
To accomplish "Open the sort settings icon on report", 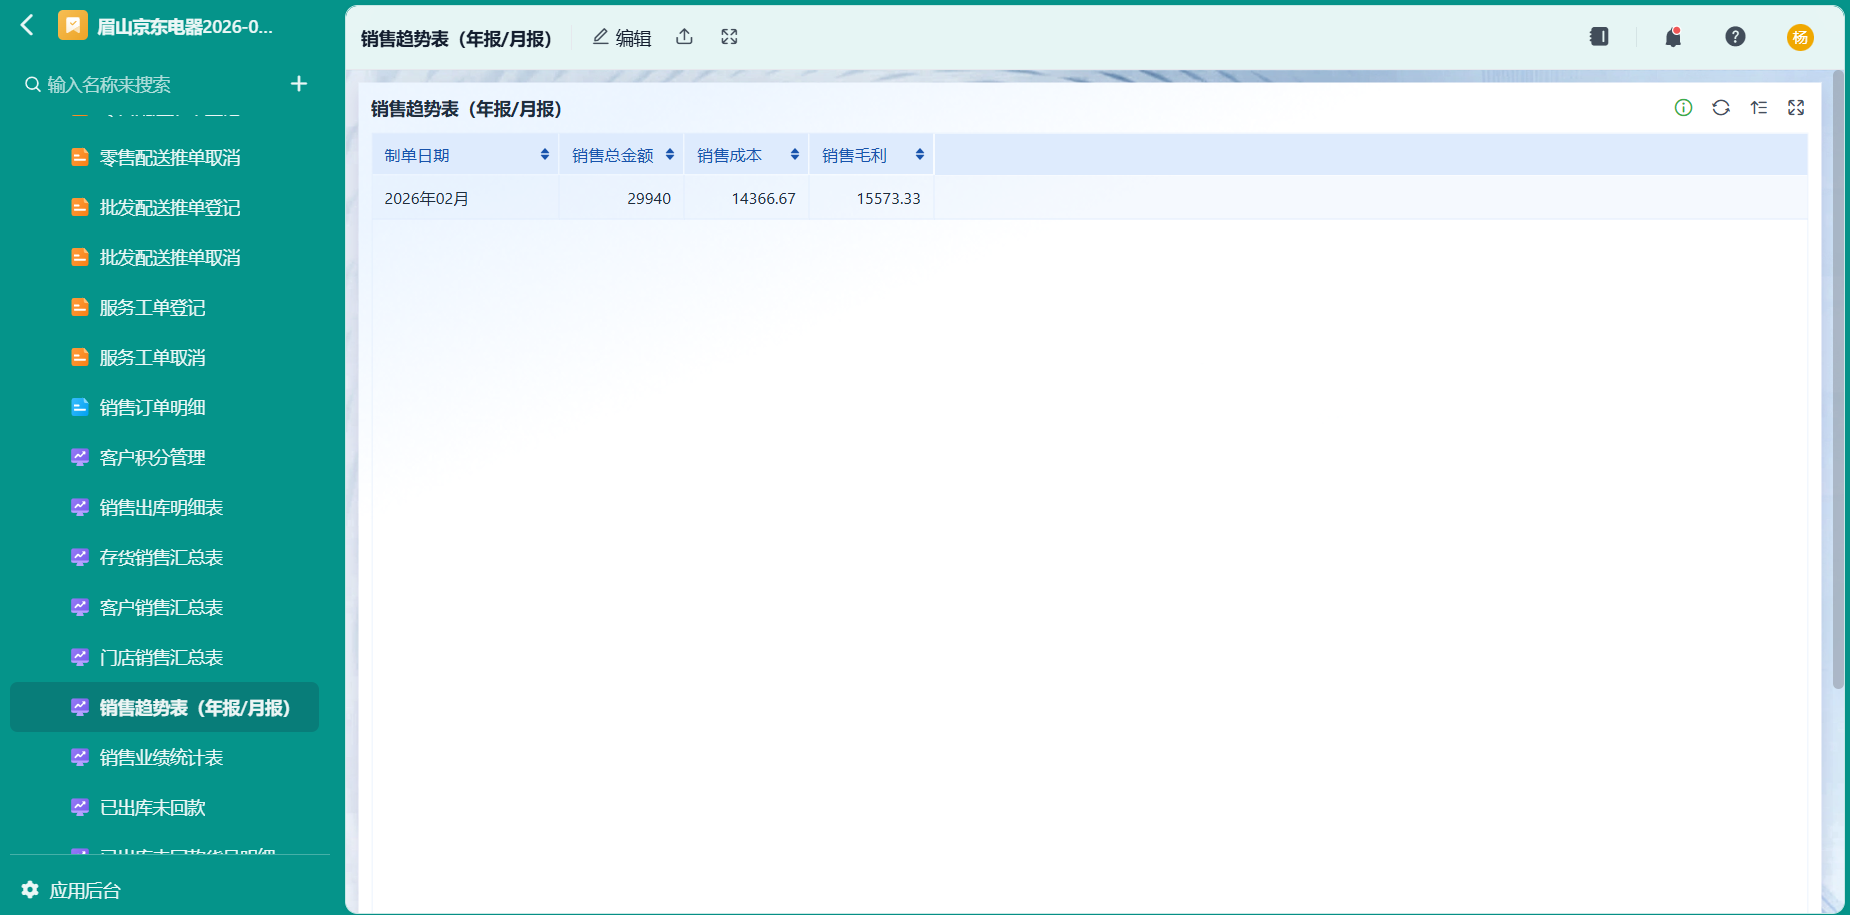I will pyautogui.click(x=1759, y=108).
